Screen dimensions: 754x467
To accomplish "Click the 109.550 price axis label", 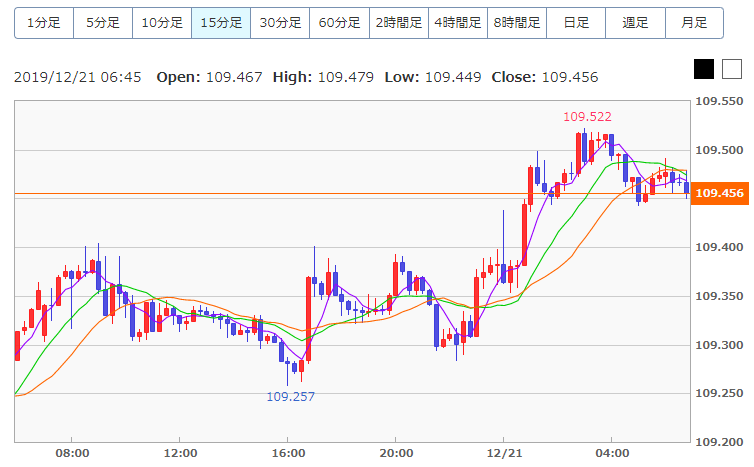I will (721, 102).
